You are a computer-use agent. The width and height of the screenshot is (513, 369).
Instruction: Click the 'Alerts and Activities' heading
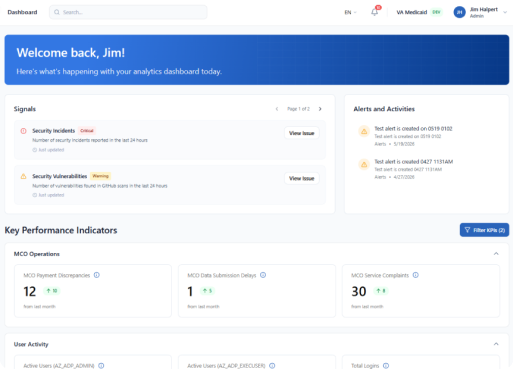[384, 109]
